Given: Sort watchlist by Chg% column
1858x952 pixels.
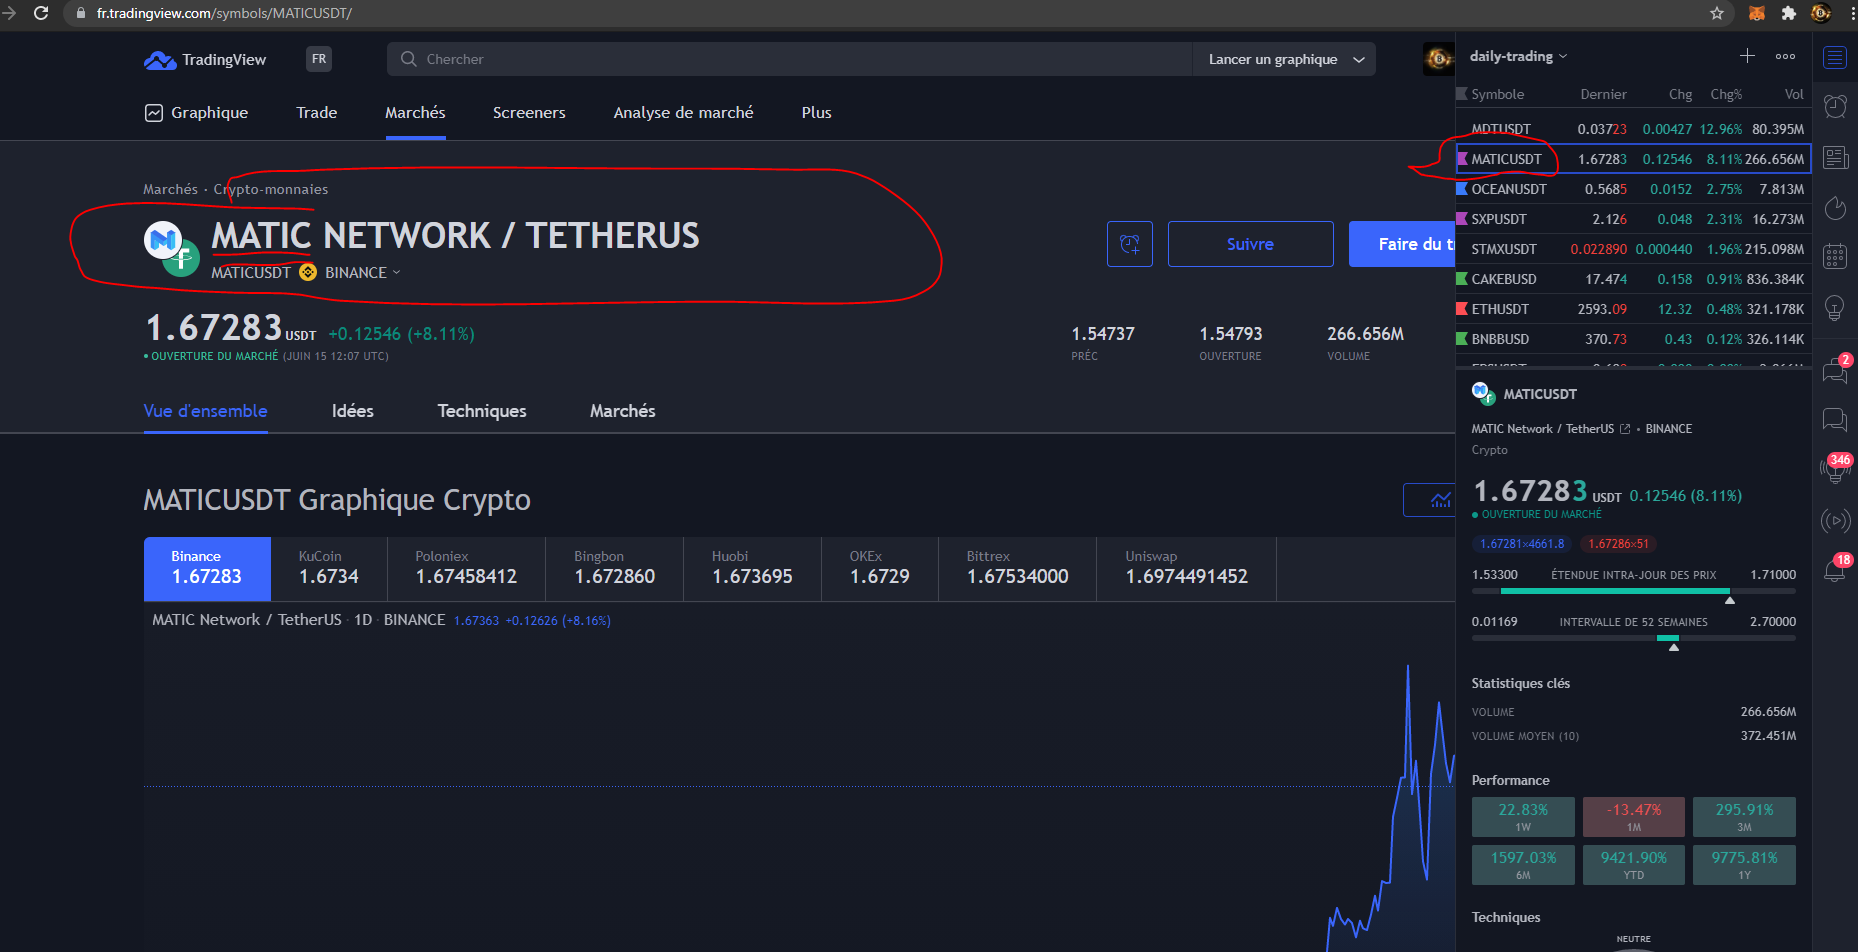Looking at the screenshot, I should click(x=1726, y=94).
